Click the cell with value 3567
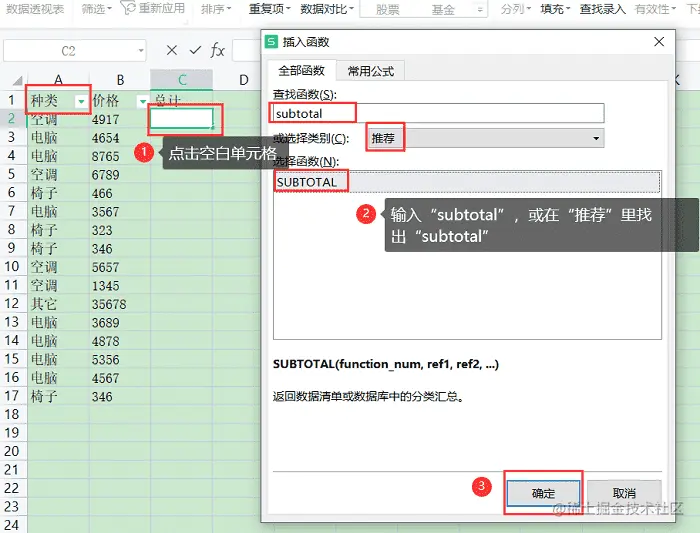Image resolution: width=700 pixels, height=533 pixels. tap(120, 212)
